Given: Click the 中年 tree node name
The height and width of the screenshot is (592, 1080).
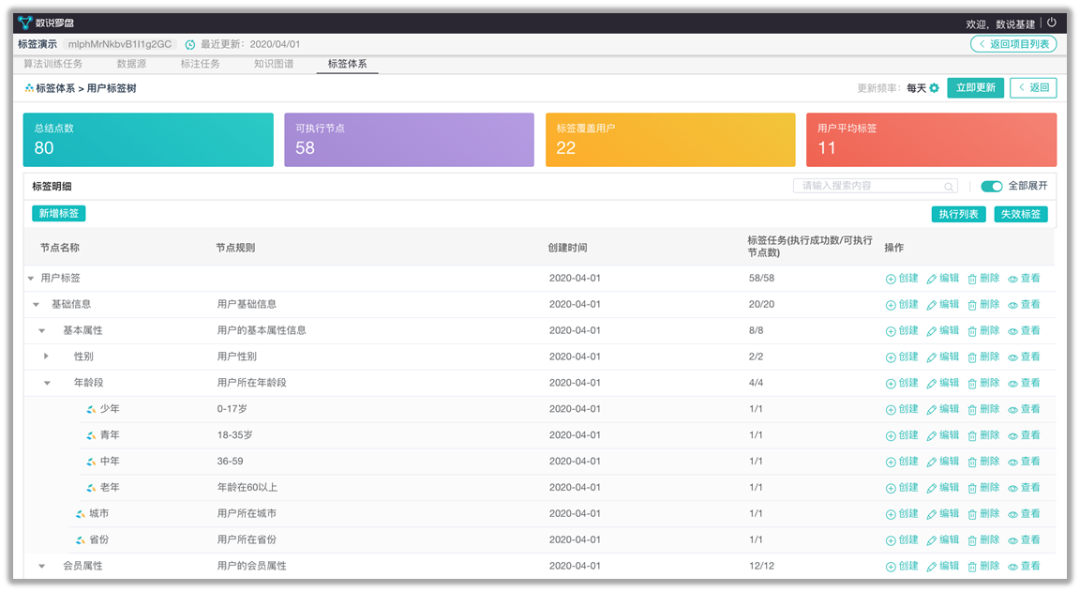Looking at the screenshot, I should tap(110, 462).
